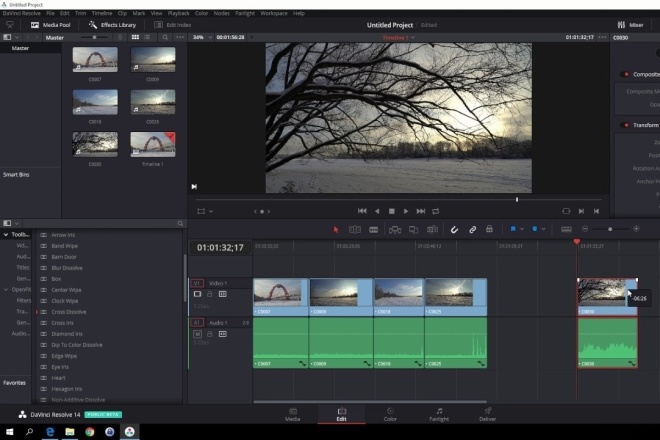Screen dimensions: 660x440
Task: Go to last frame button
Action: (x=420, y=211)
